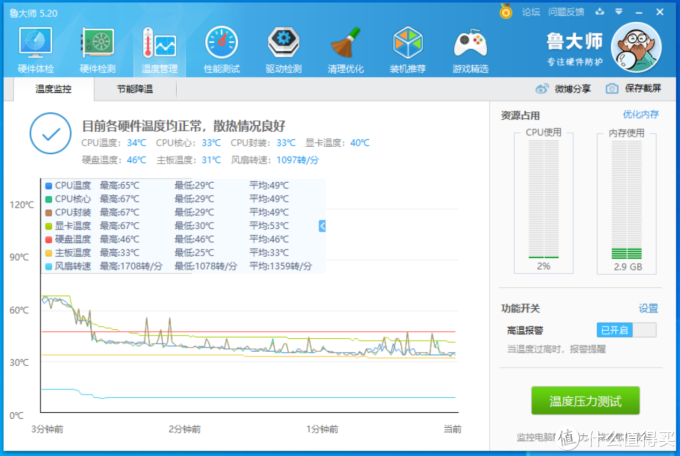This screenshot has height=456, width=680.
Task: Open the 性能测试 gauge icon
Action: pyautogui.click(x=222, y=43)
